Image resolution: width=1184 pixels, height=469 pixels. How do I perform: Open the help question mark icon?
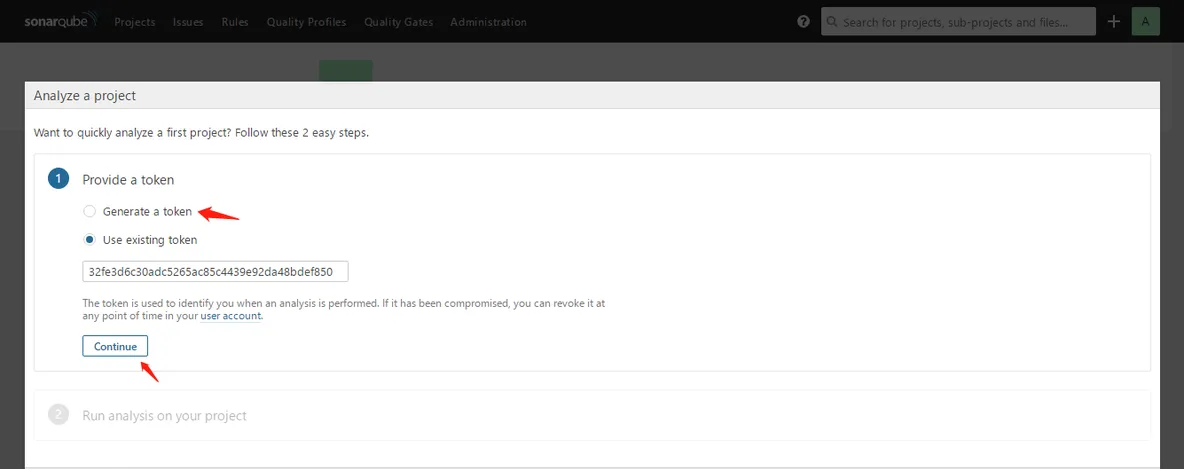pos(803,22)
